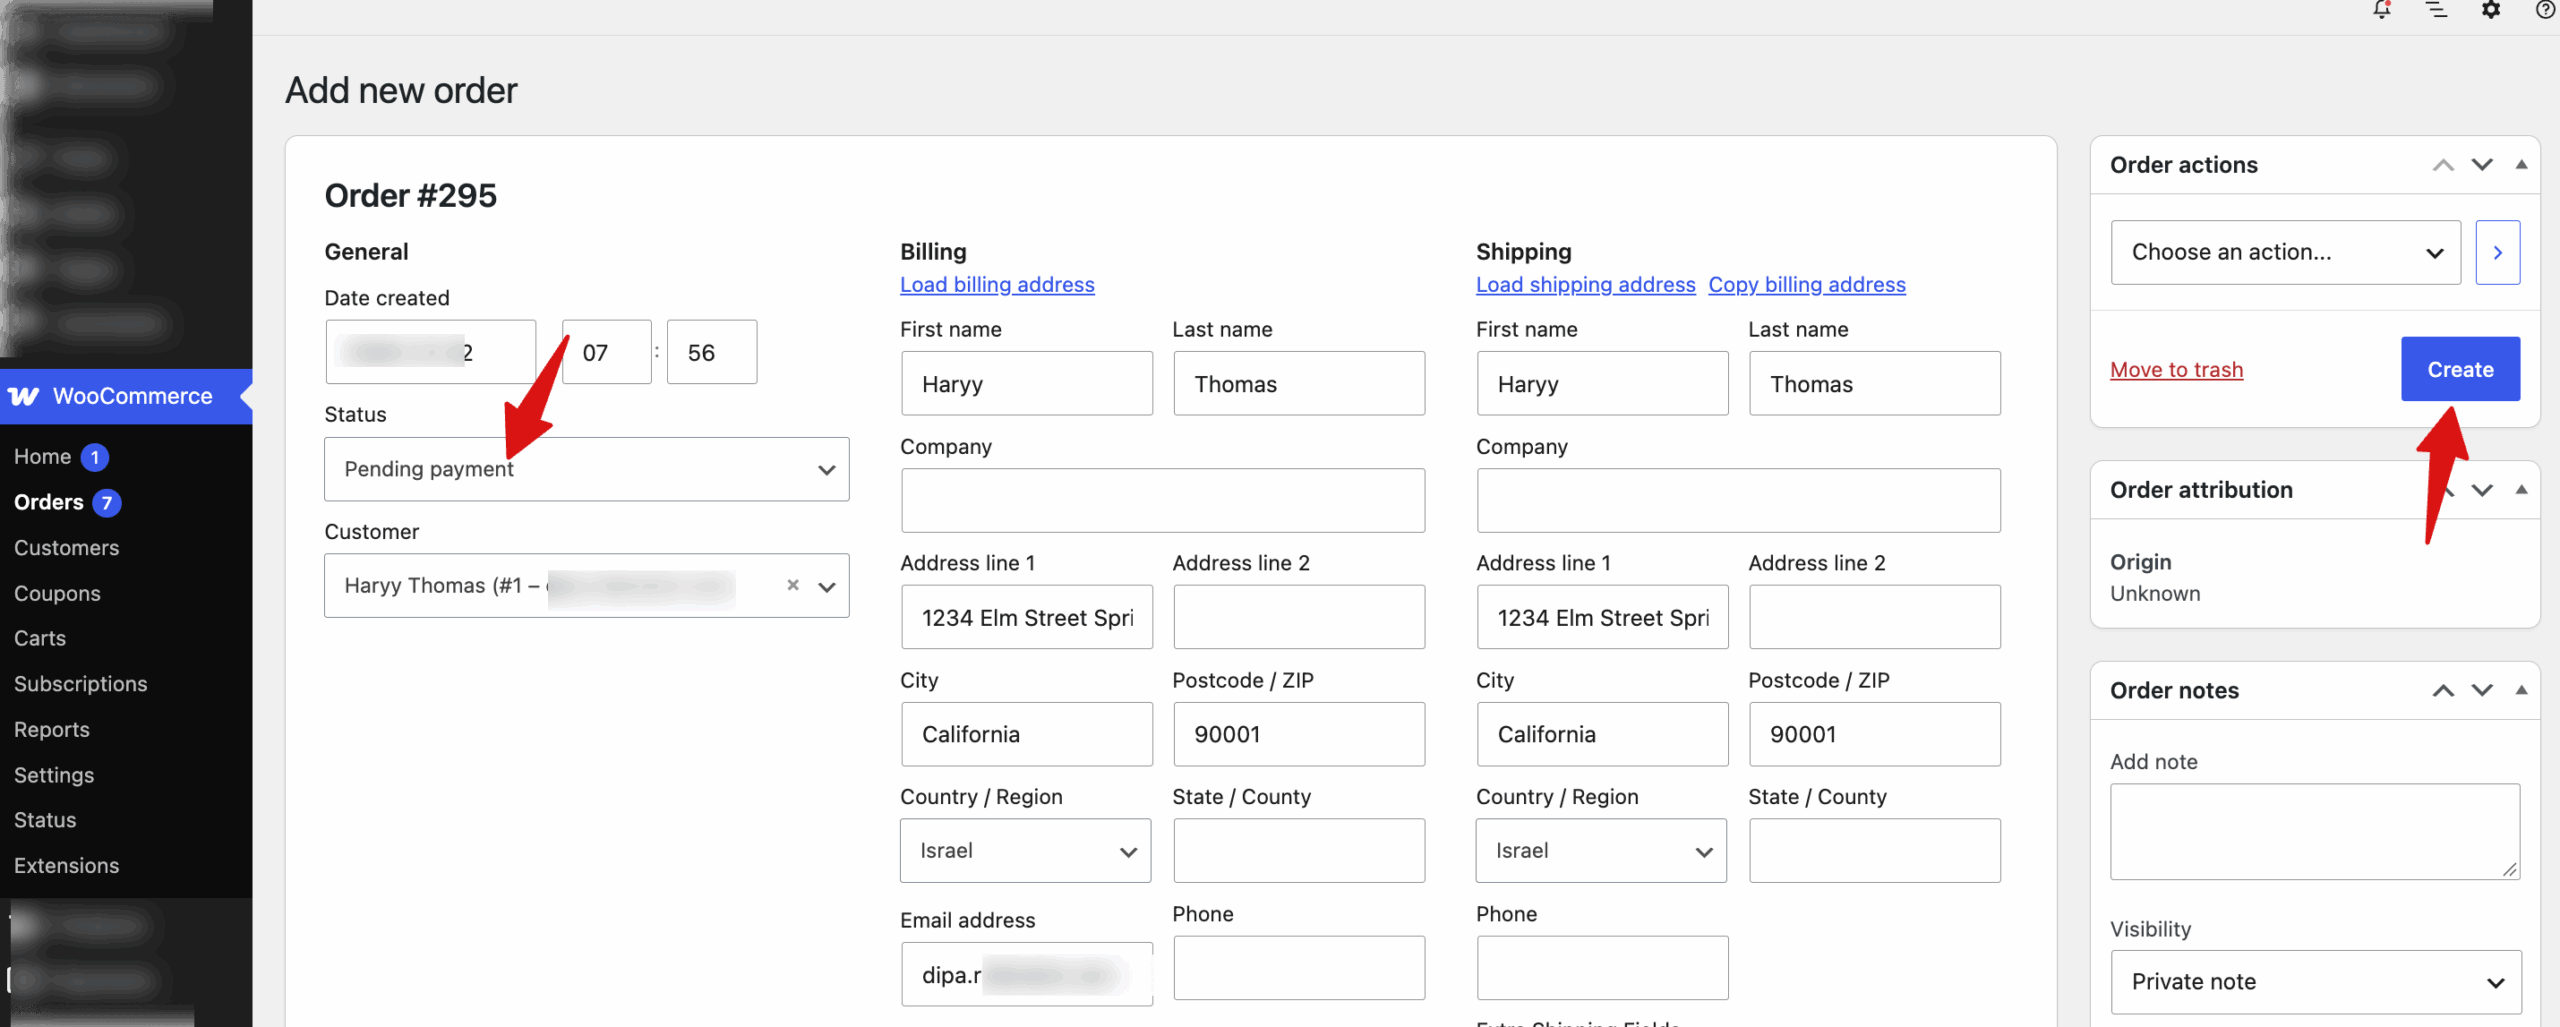Click Load shipping address link

pyautogui.click(x=1586, y=284)
